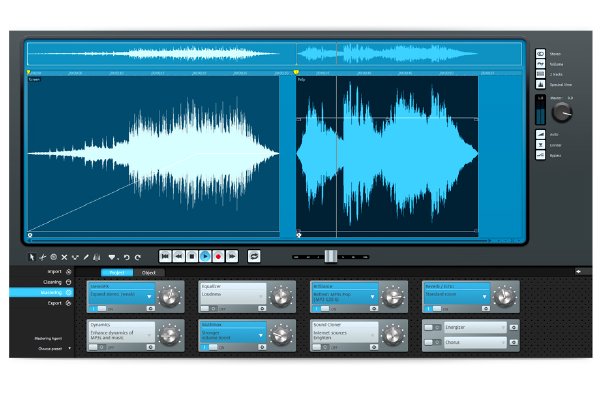This screenshot has width=600, height=395.
Task: Click the playback speed slider handle
Action: click(x=331, y=256)
